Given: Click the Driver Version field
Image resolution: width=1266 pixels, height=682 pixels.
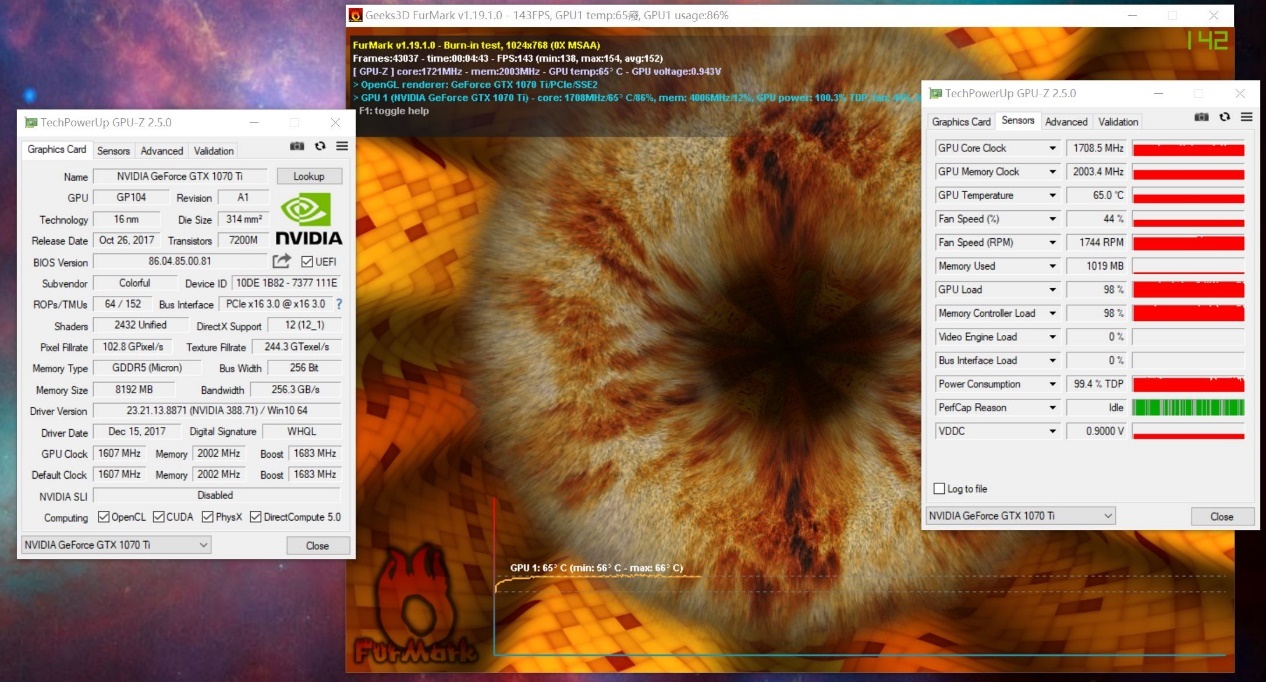Looking at the screenshot, I should pos(217,411).
